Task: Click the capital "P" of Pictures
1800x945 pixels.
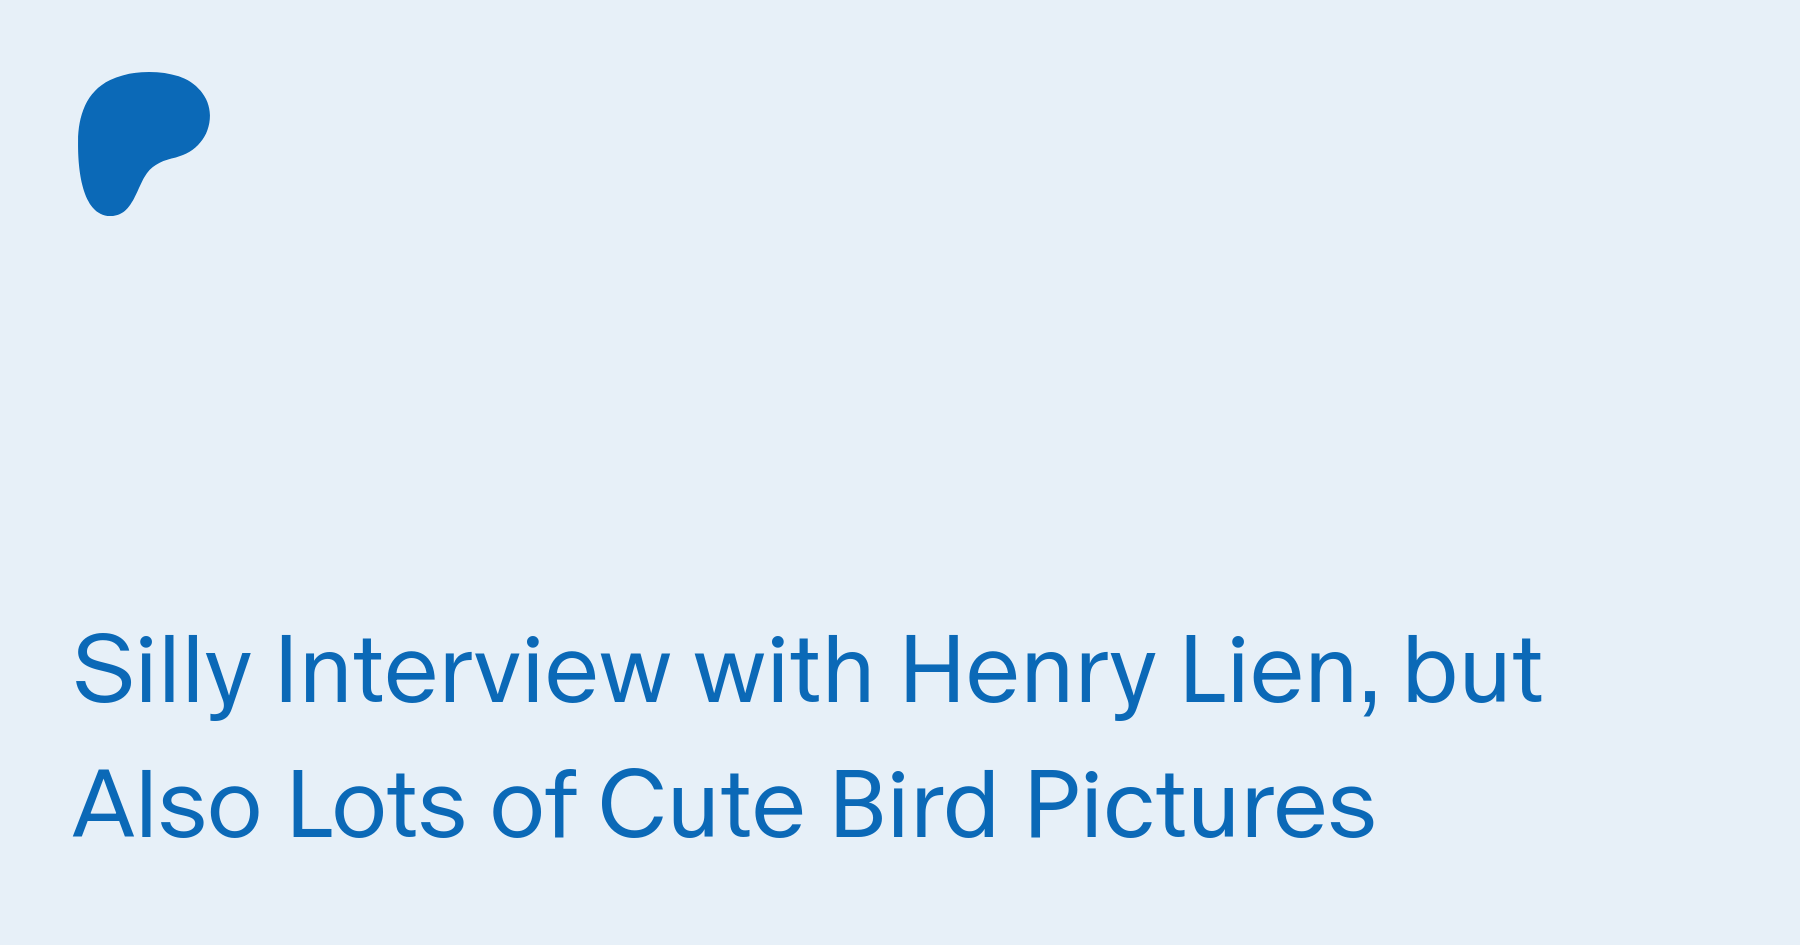Action: 1055,805
